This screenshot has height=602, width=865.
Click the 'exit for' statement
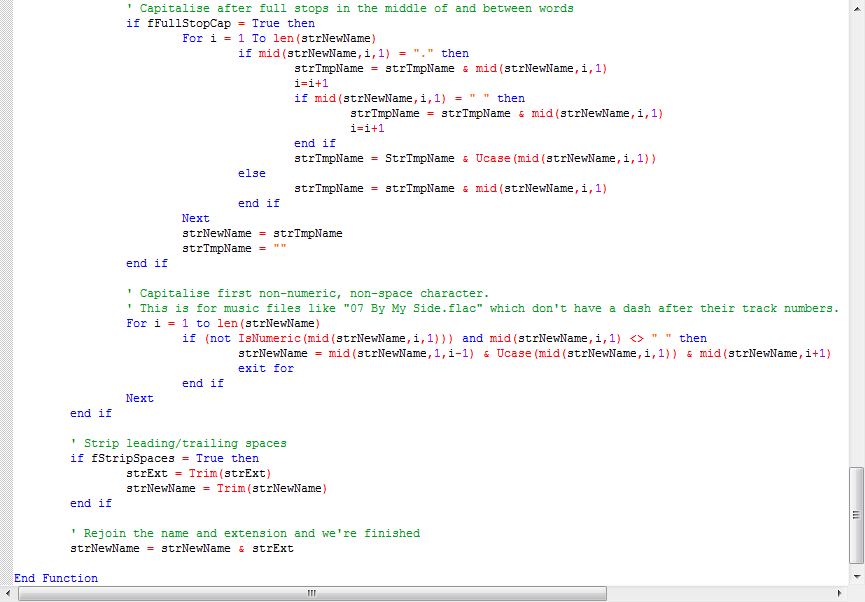click(x=266, y=369)
